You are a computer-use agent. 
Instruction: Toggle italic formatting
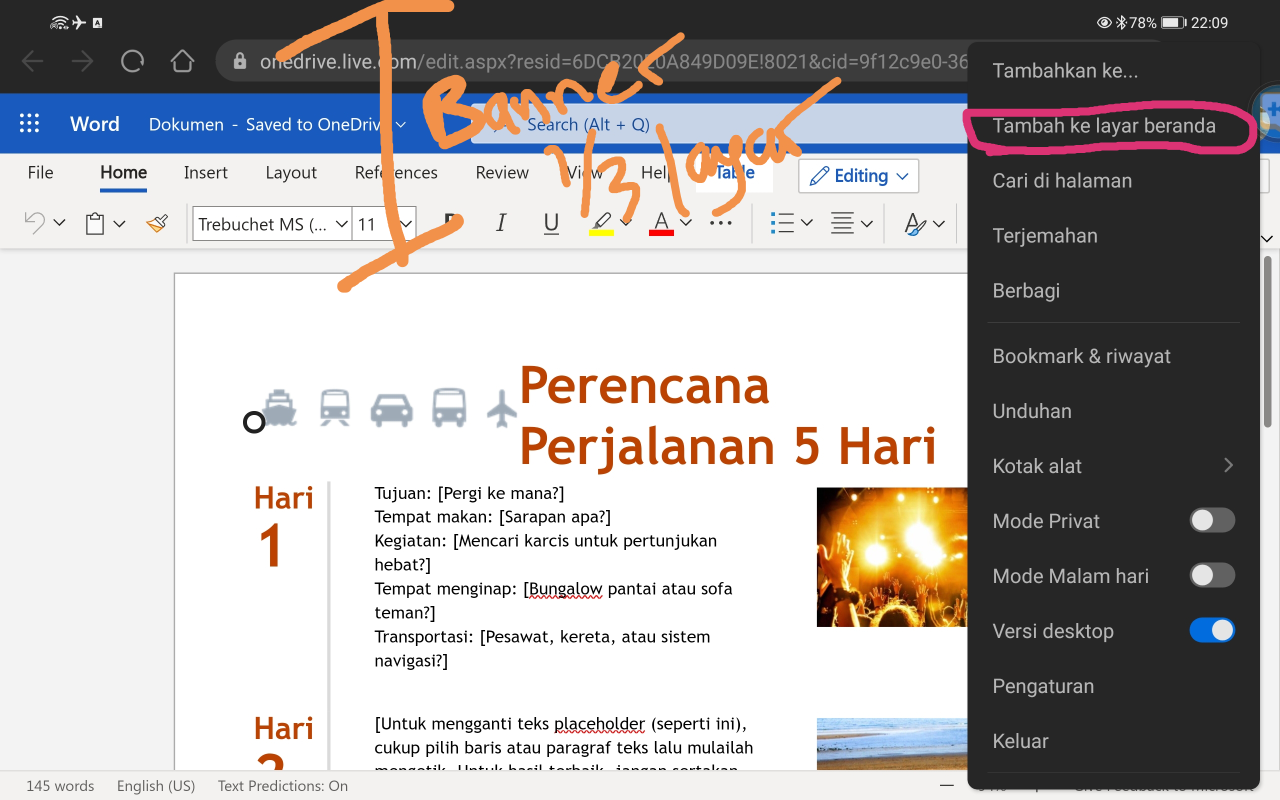501,222
